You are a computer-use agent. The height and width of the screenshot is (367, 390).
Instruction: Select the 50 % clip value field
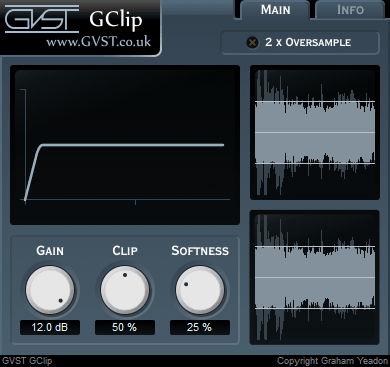point(125,327)
